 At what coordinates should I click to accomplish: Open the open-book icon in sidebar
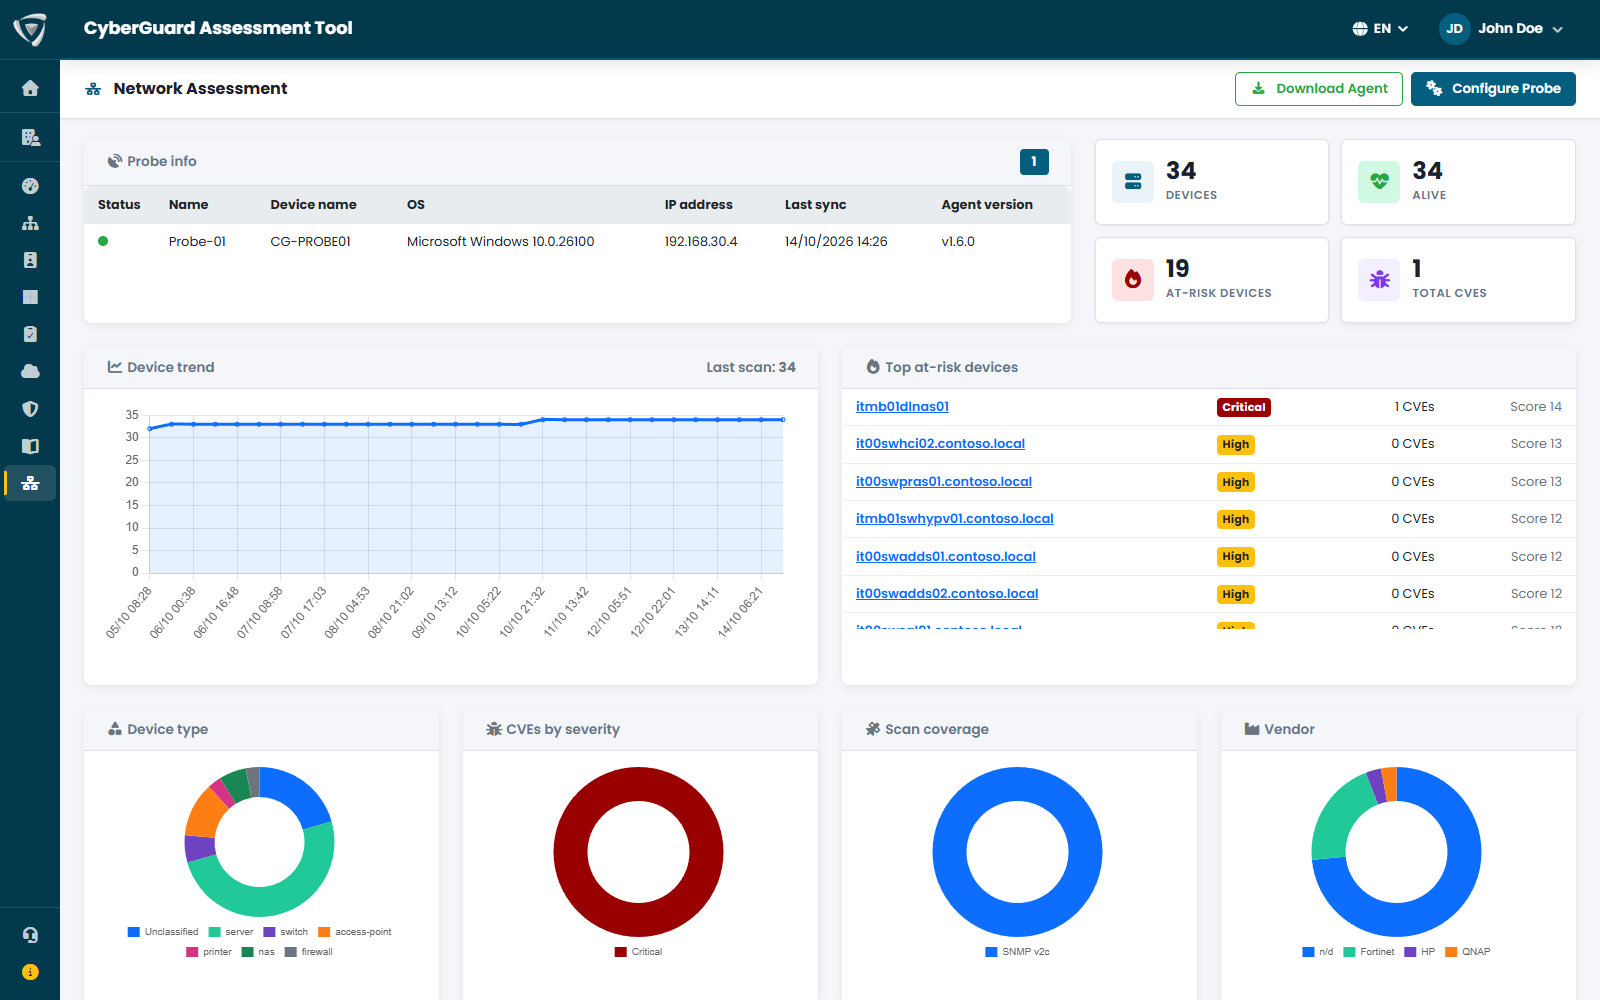(30, 446)
